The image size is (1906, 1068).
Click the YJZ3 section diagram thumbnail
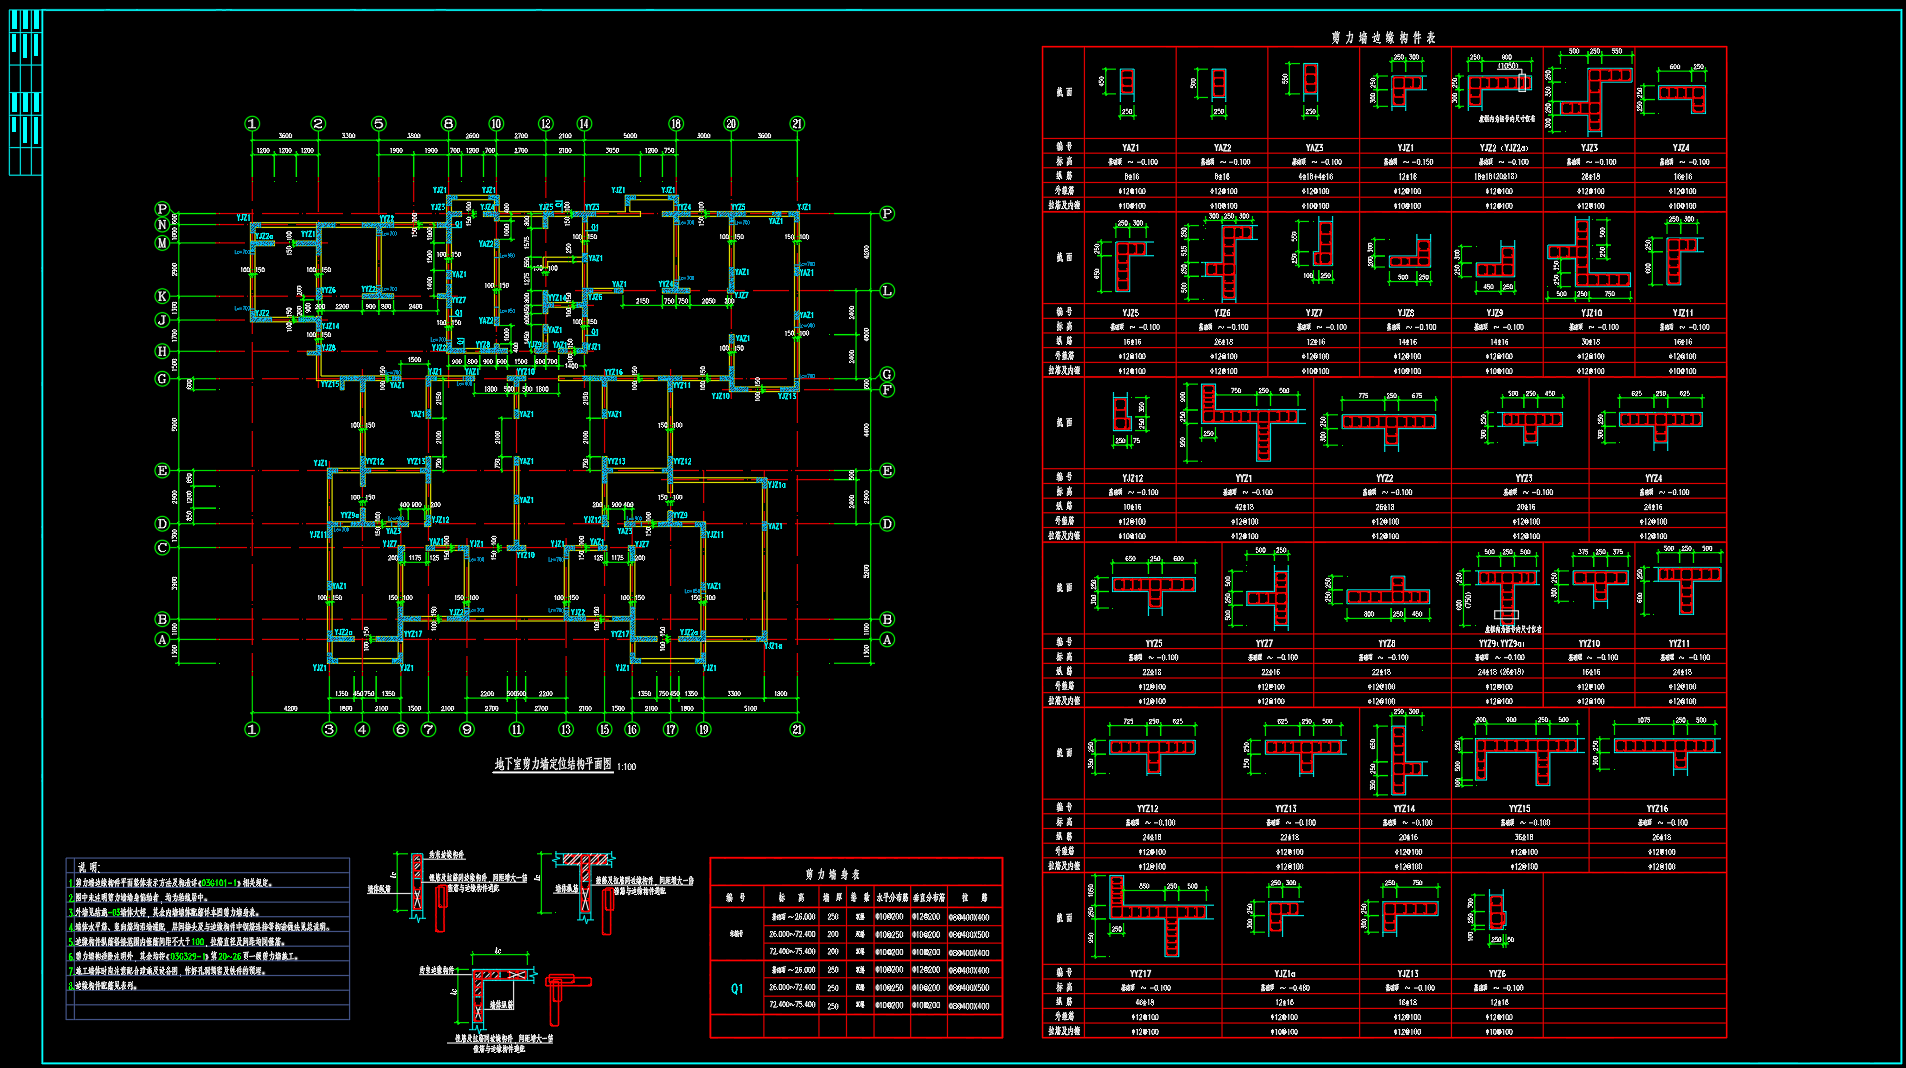tap(1589, 91)
